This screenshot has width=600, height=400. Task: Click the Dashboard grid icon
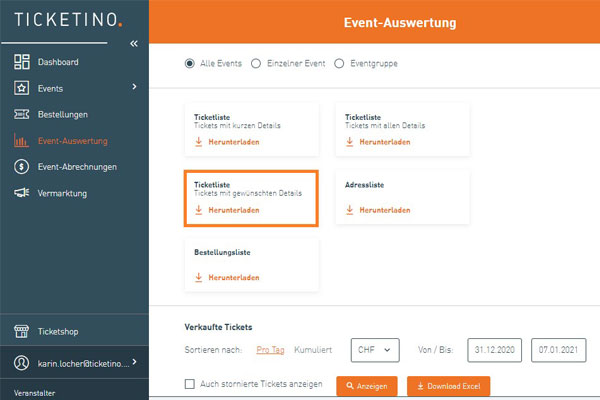click(x=22, y=62)
